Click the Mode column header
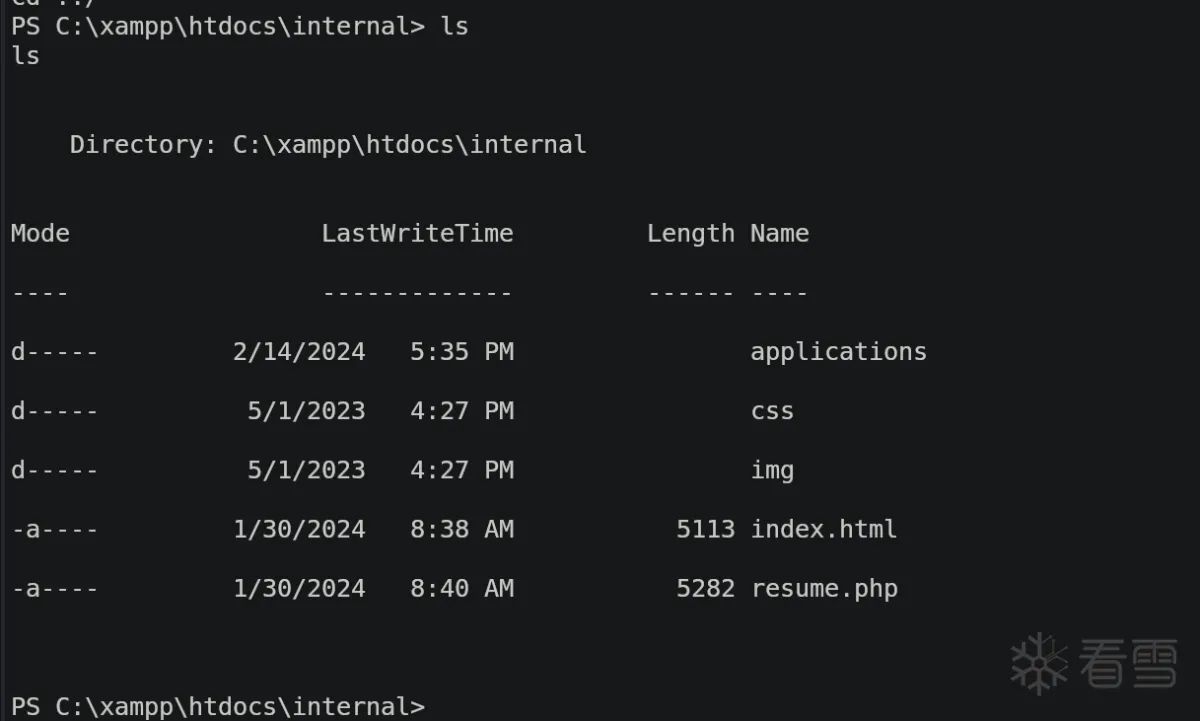 [x=40, y=234]
